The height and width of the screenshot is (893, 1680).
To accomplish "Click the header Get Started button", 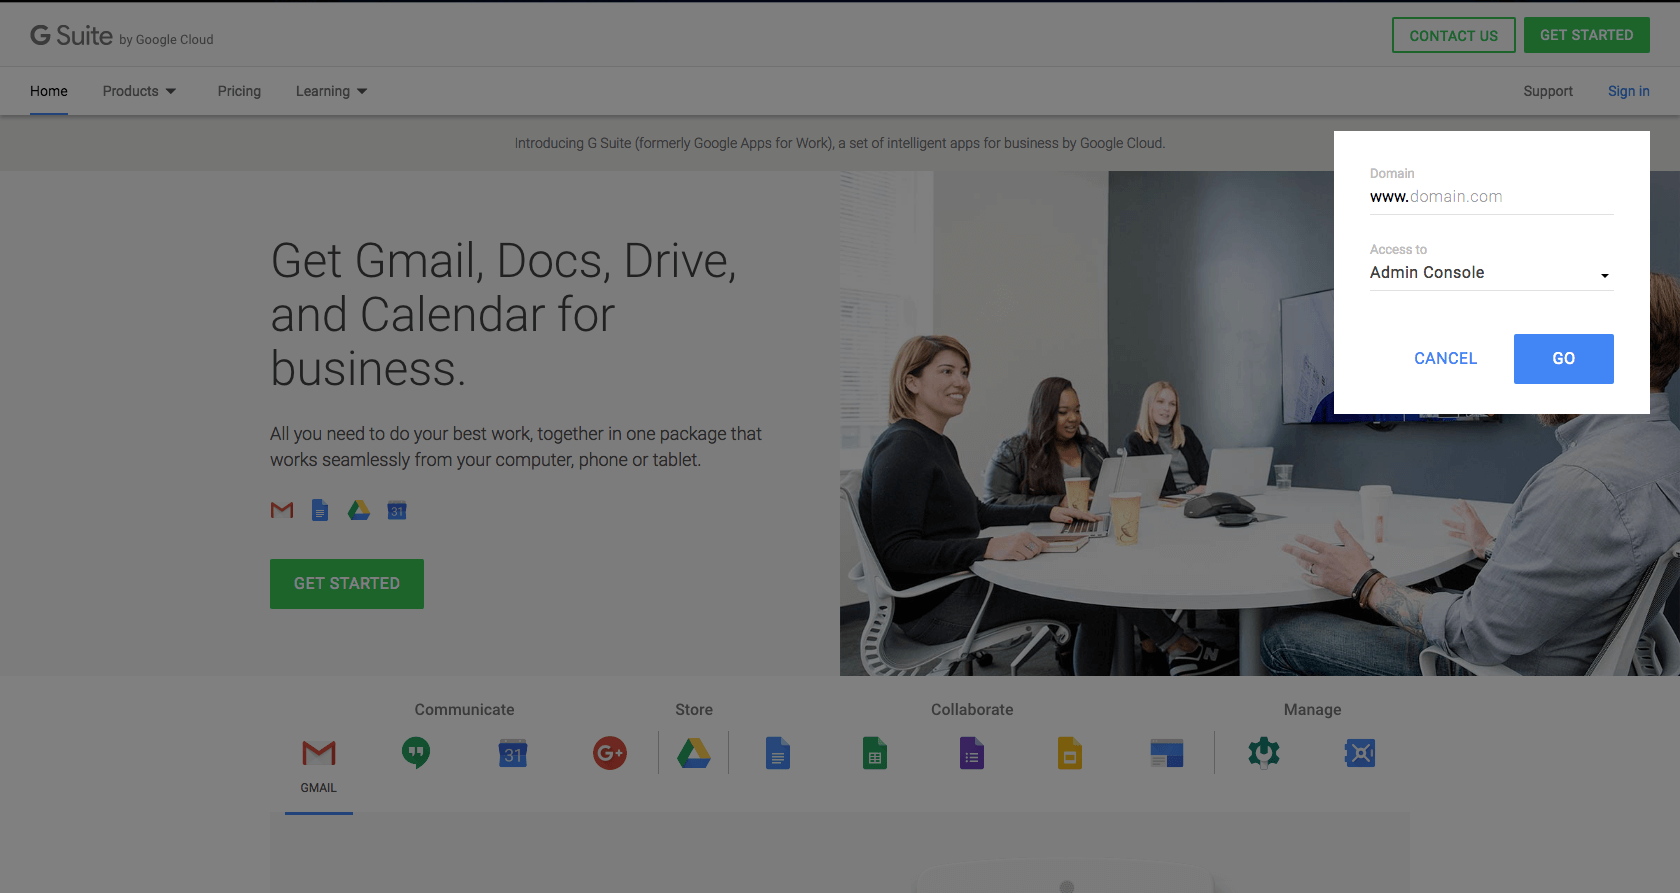I will point(1587,35).
